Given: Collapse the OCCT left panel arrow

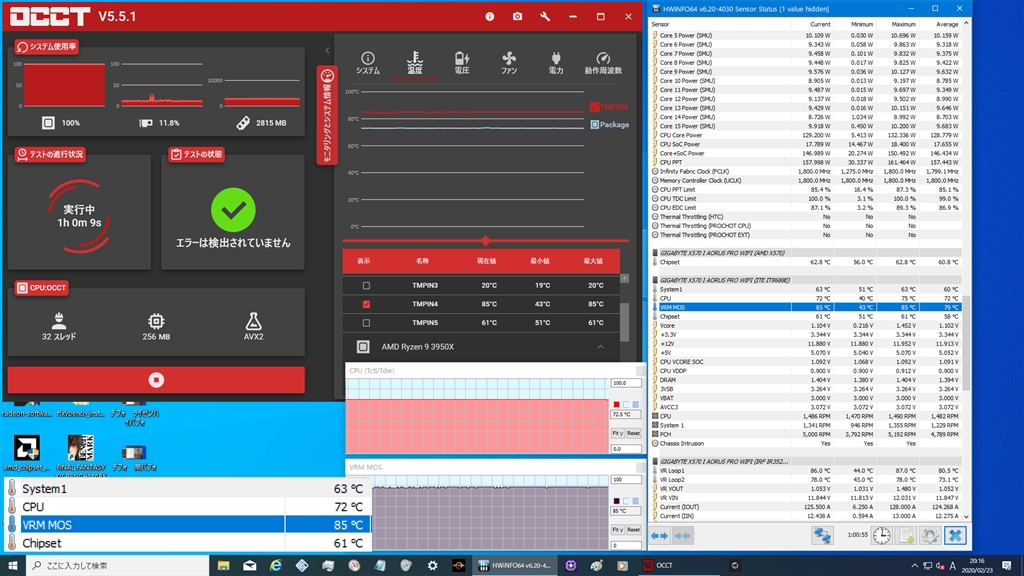Looking at the screenshot, I should [327, 50].
